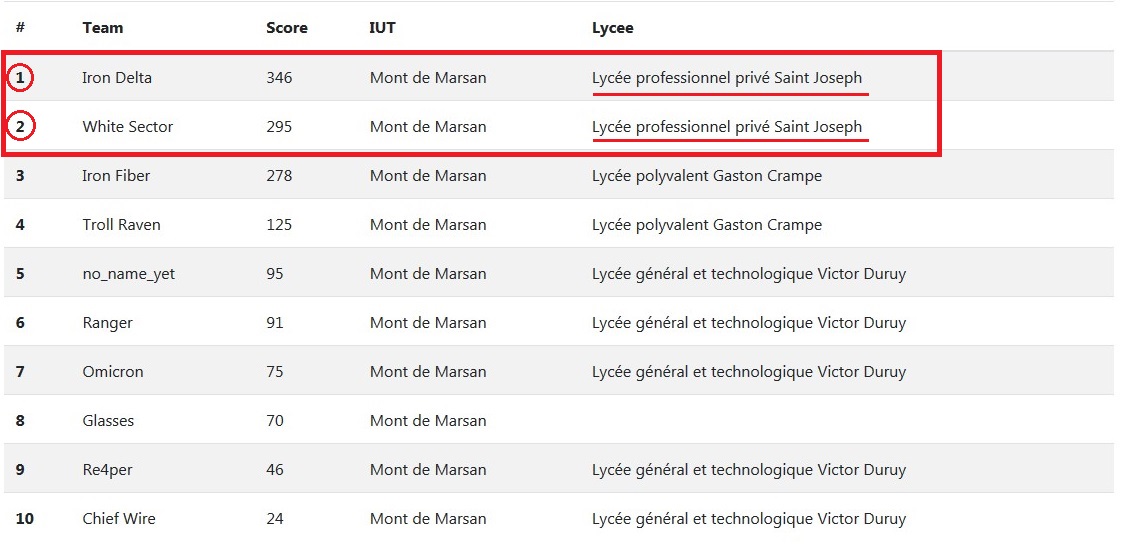Select the no_name_yet team entry
1124x555 pixels.
coord(128,274)
